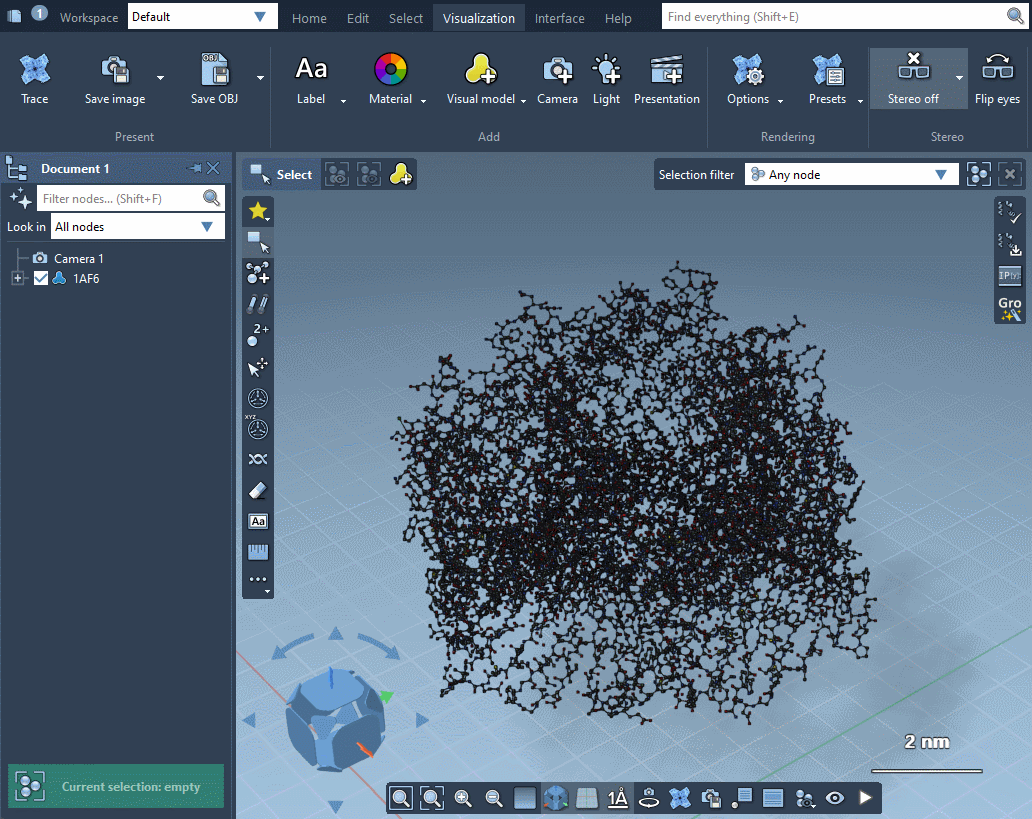
Task: Toggle the eye visibility icon in bottom bar
Action: tap(835, 798)
